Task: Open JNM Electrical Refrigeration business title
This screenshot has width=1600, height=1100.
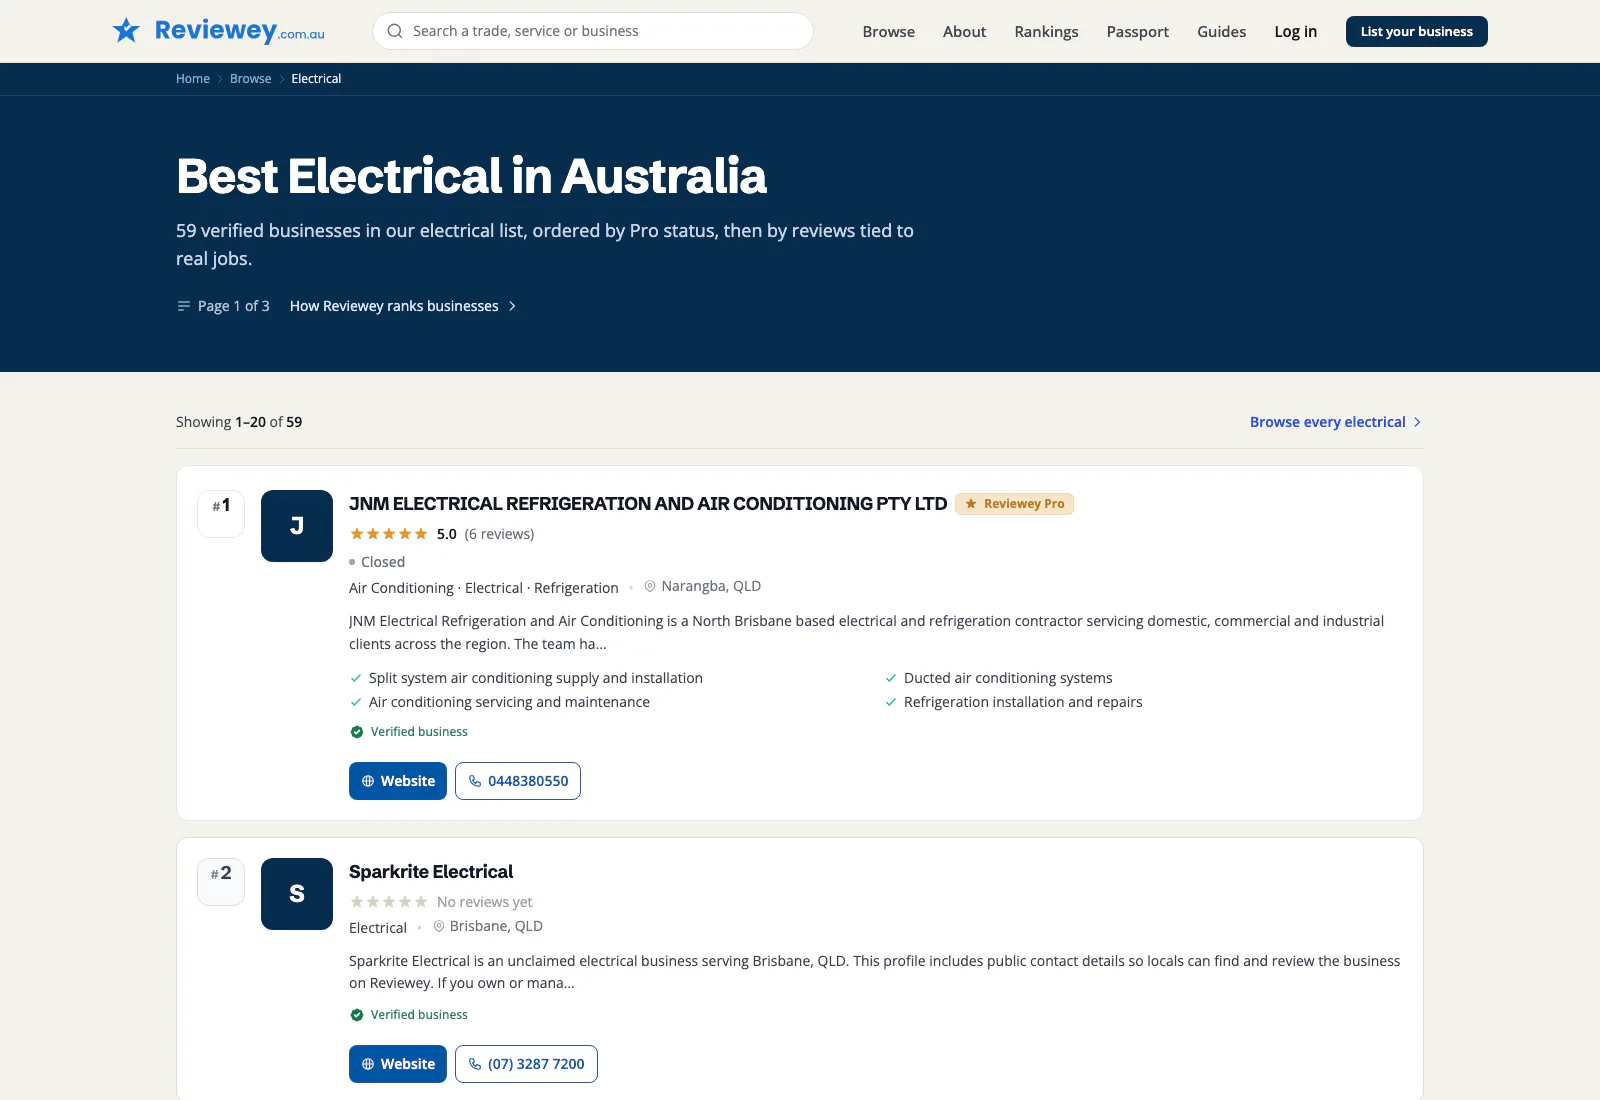Action: coord(648,504)
